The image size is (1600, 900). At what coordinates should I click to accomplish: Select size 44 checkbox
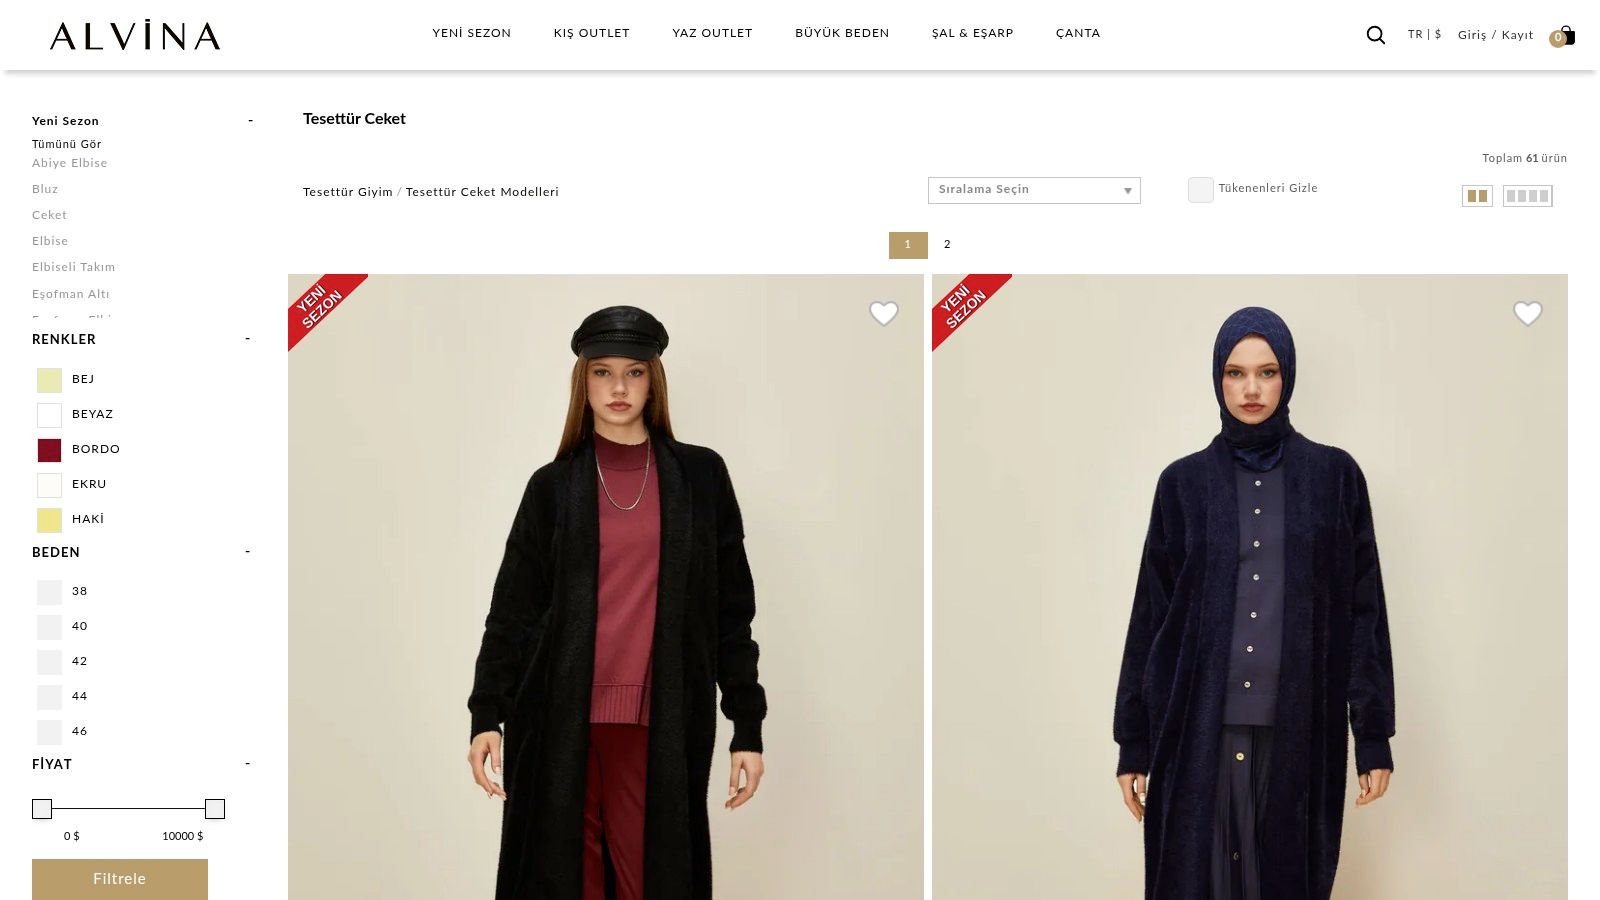coord(49,697)
